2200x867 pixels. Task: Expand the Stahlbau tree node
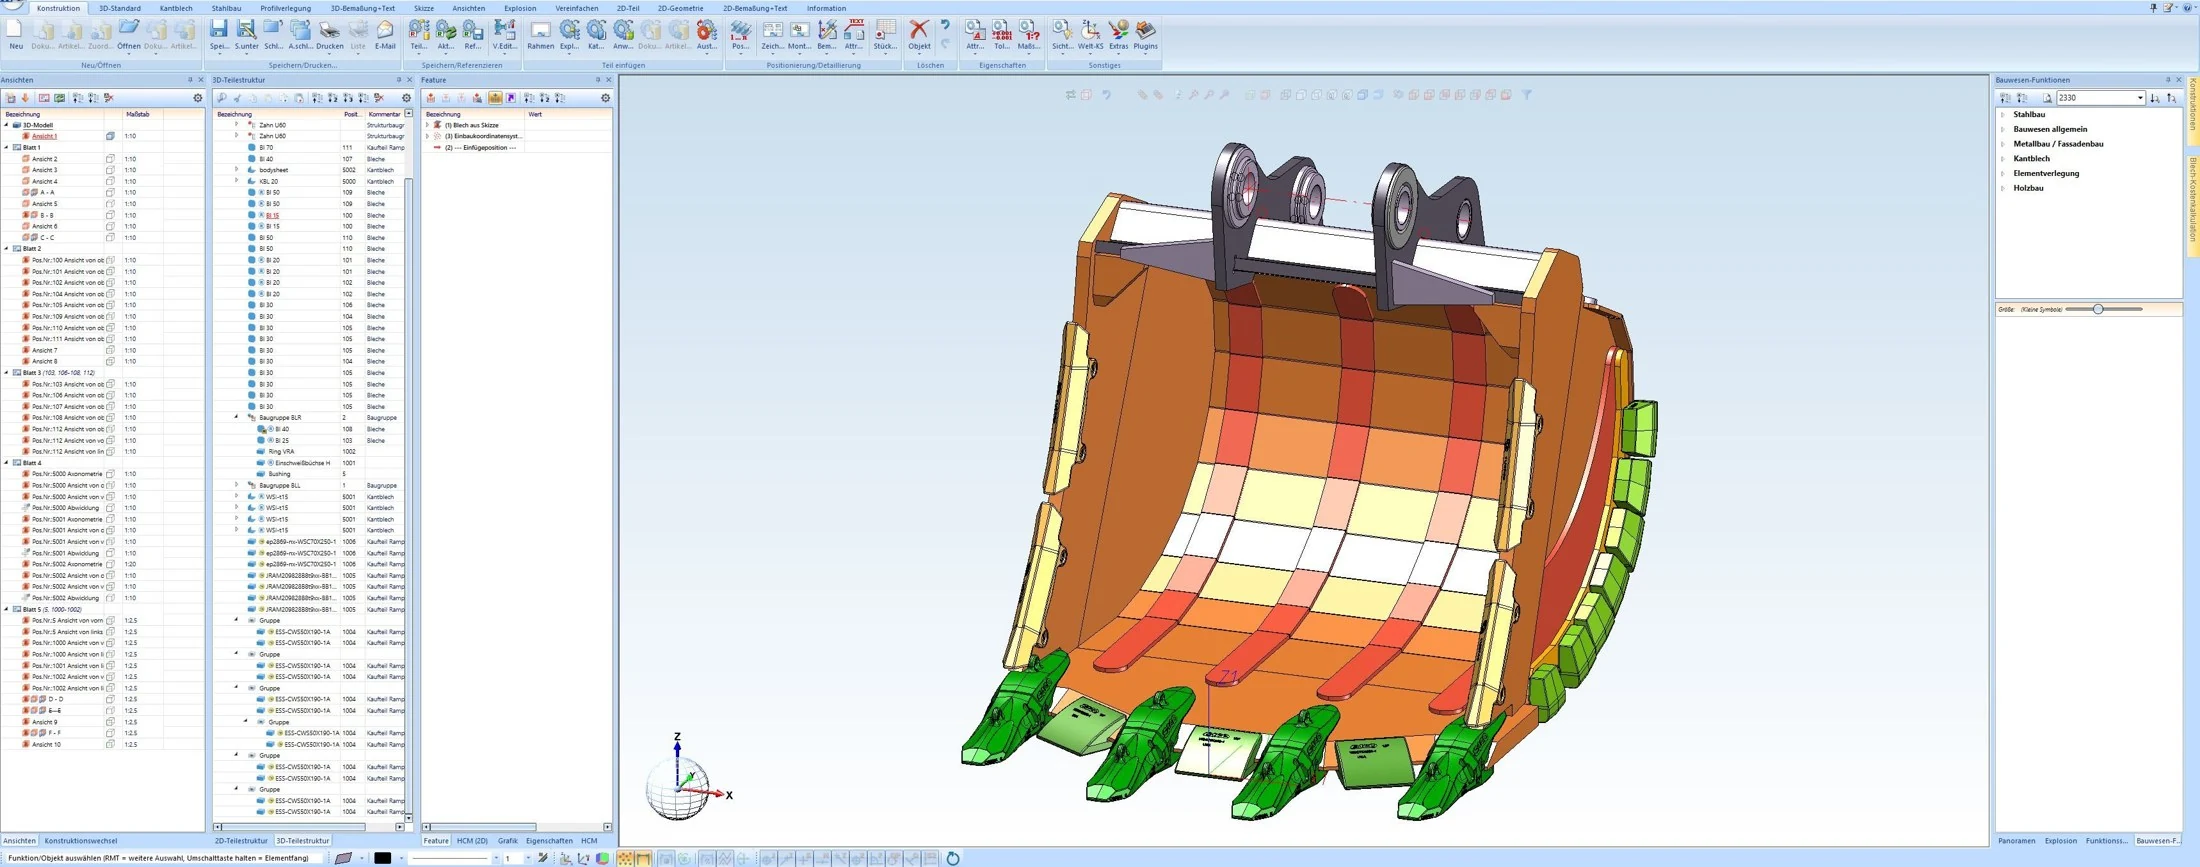(2003, 115)
